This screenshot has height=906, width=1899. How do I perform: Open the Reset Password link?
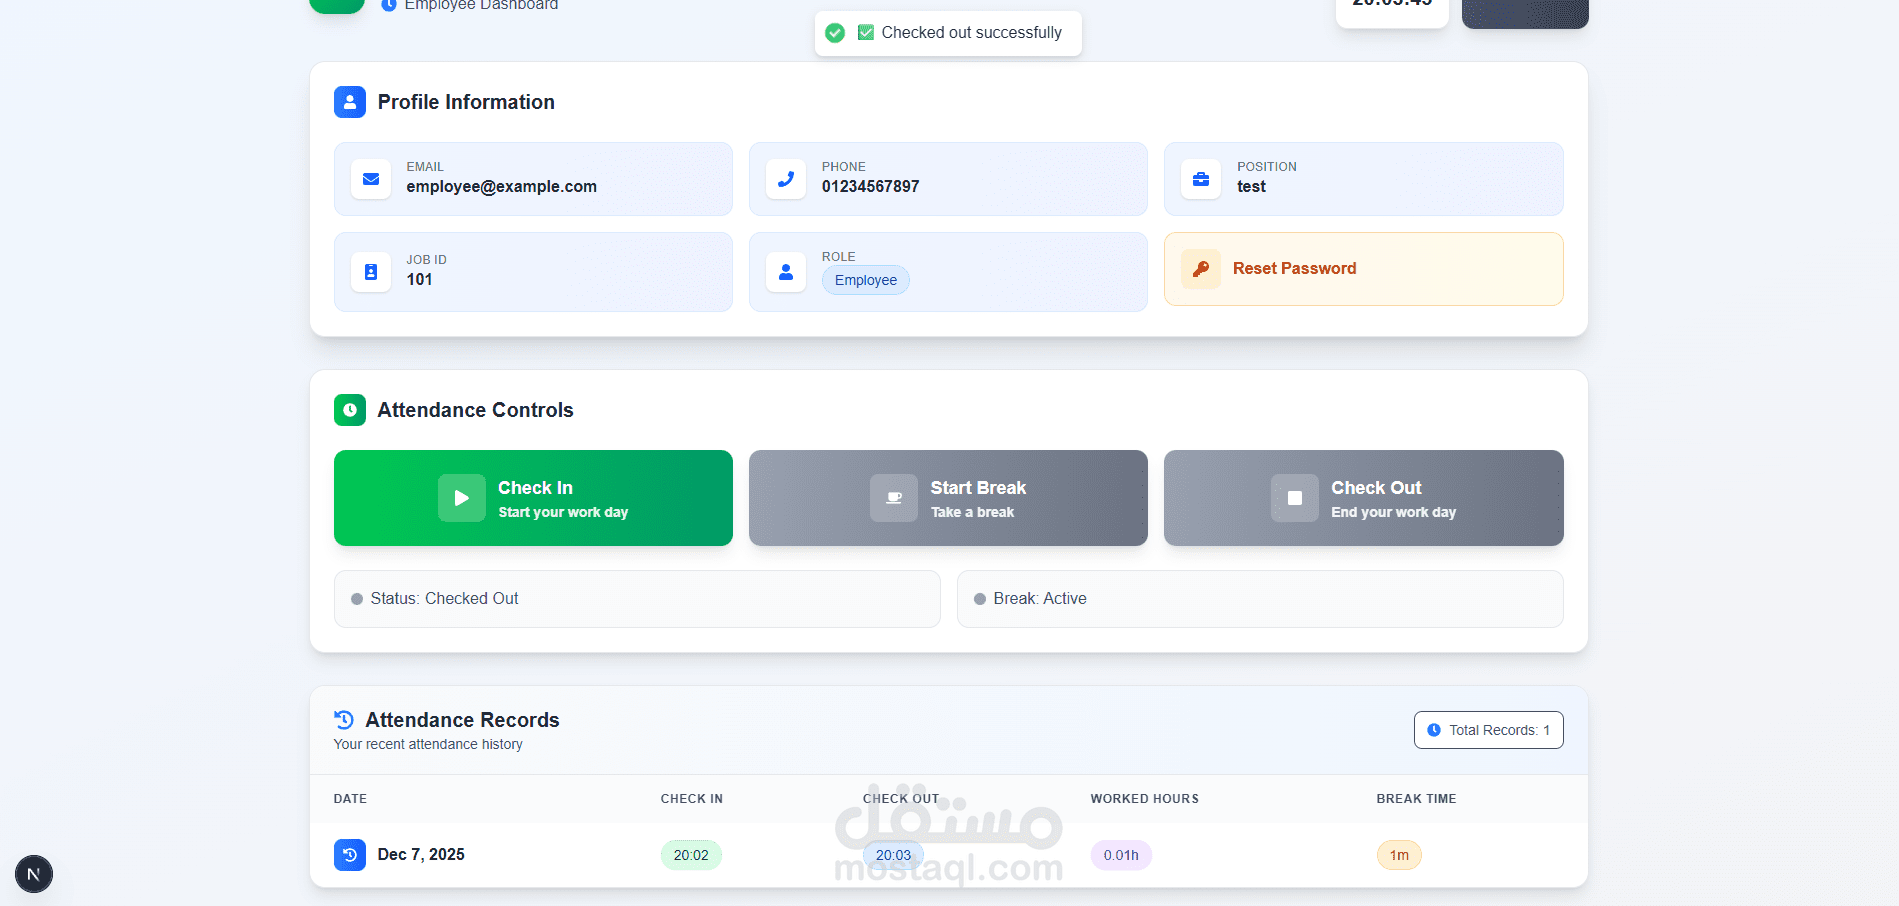click(1294, 269)
